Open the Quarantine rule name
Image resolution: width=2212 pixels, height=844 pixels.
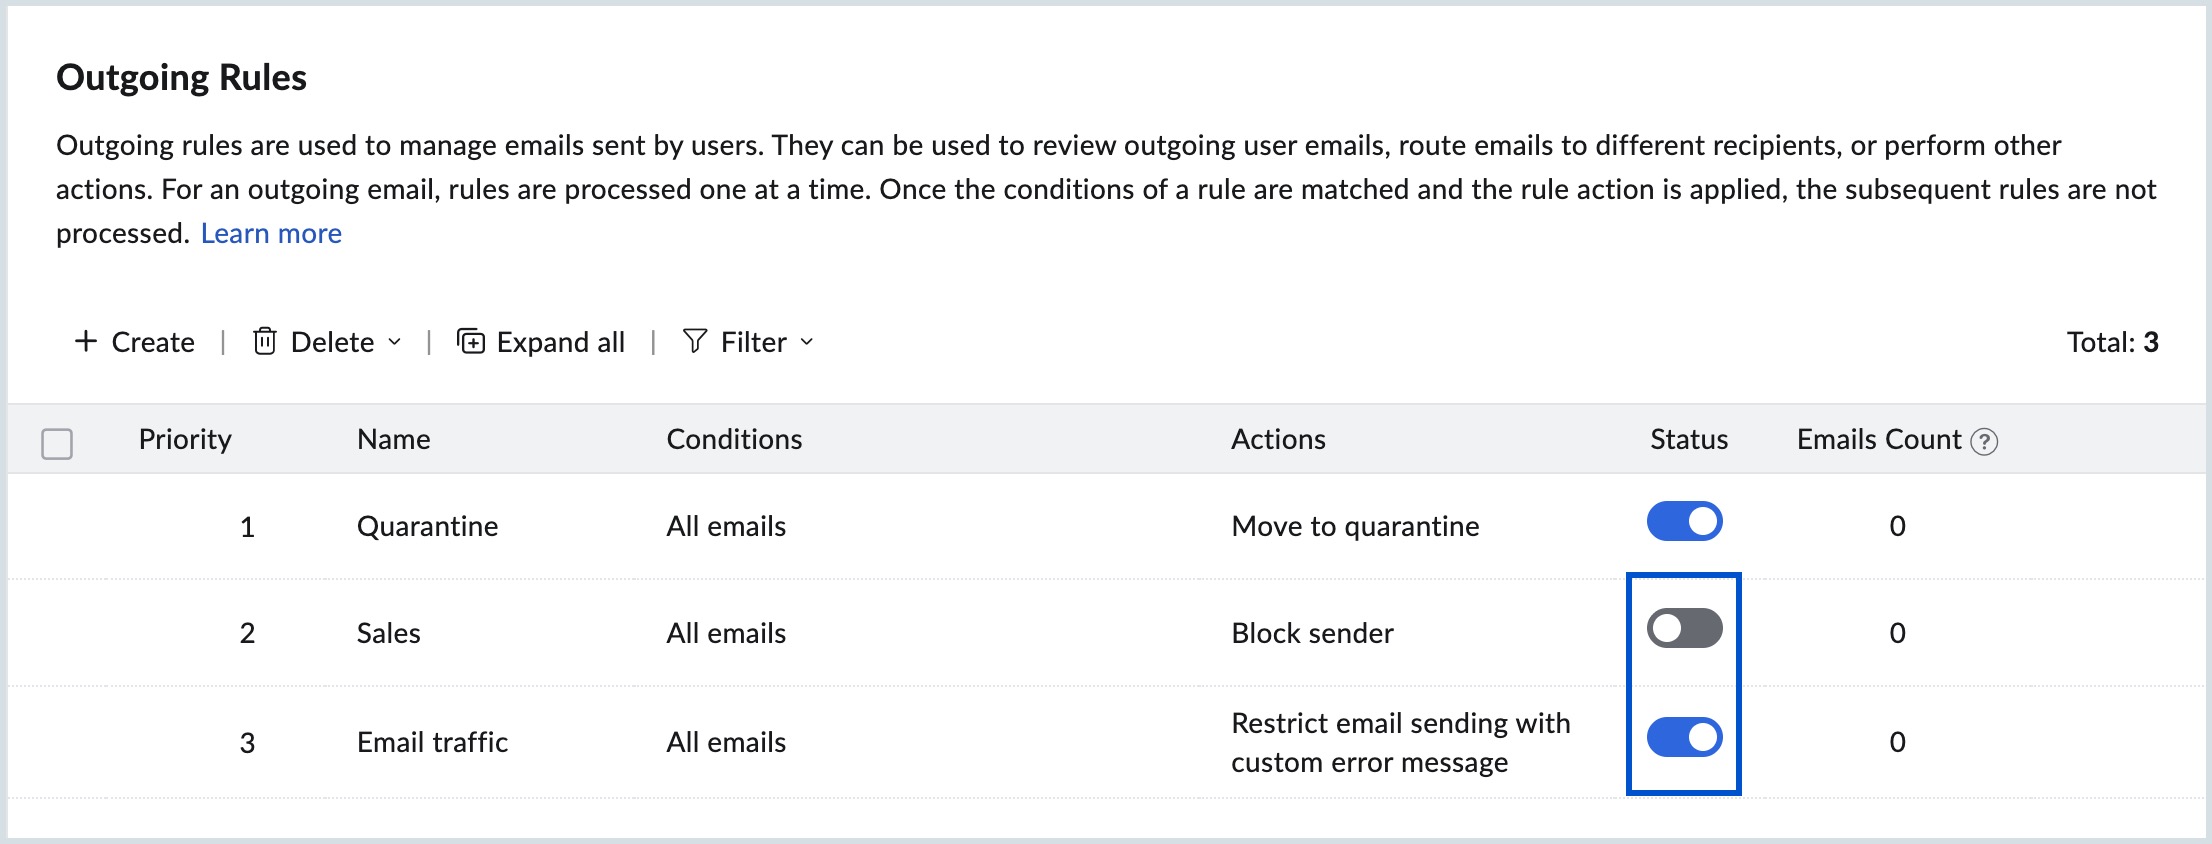pos(427,526)
